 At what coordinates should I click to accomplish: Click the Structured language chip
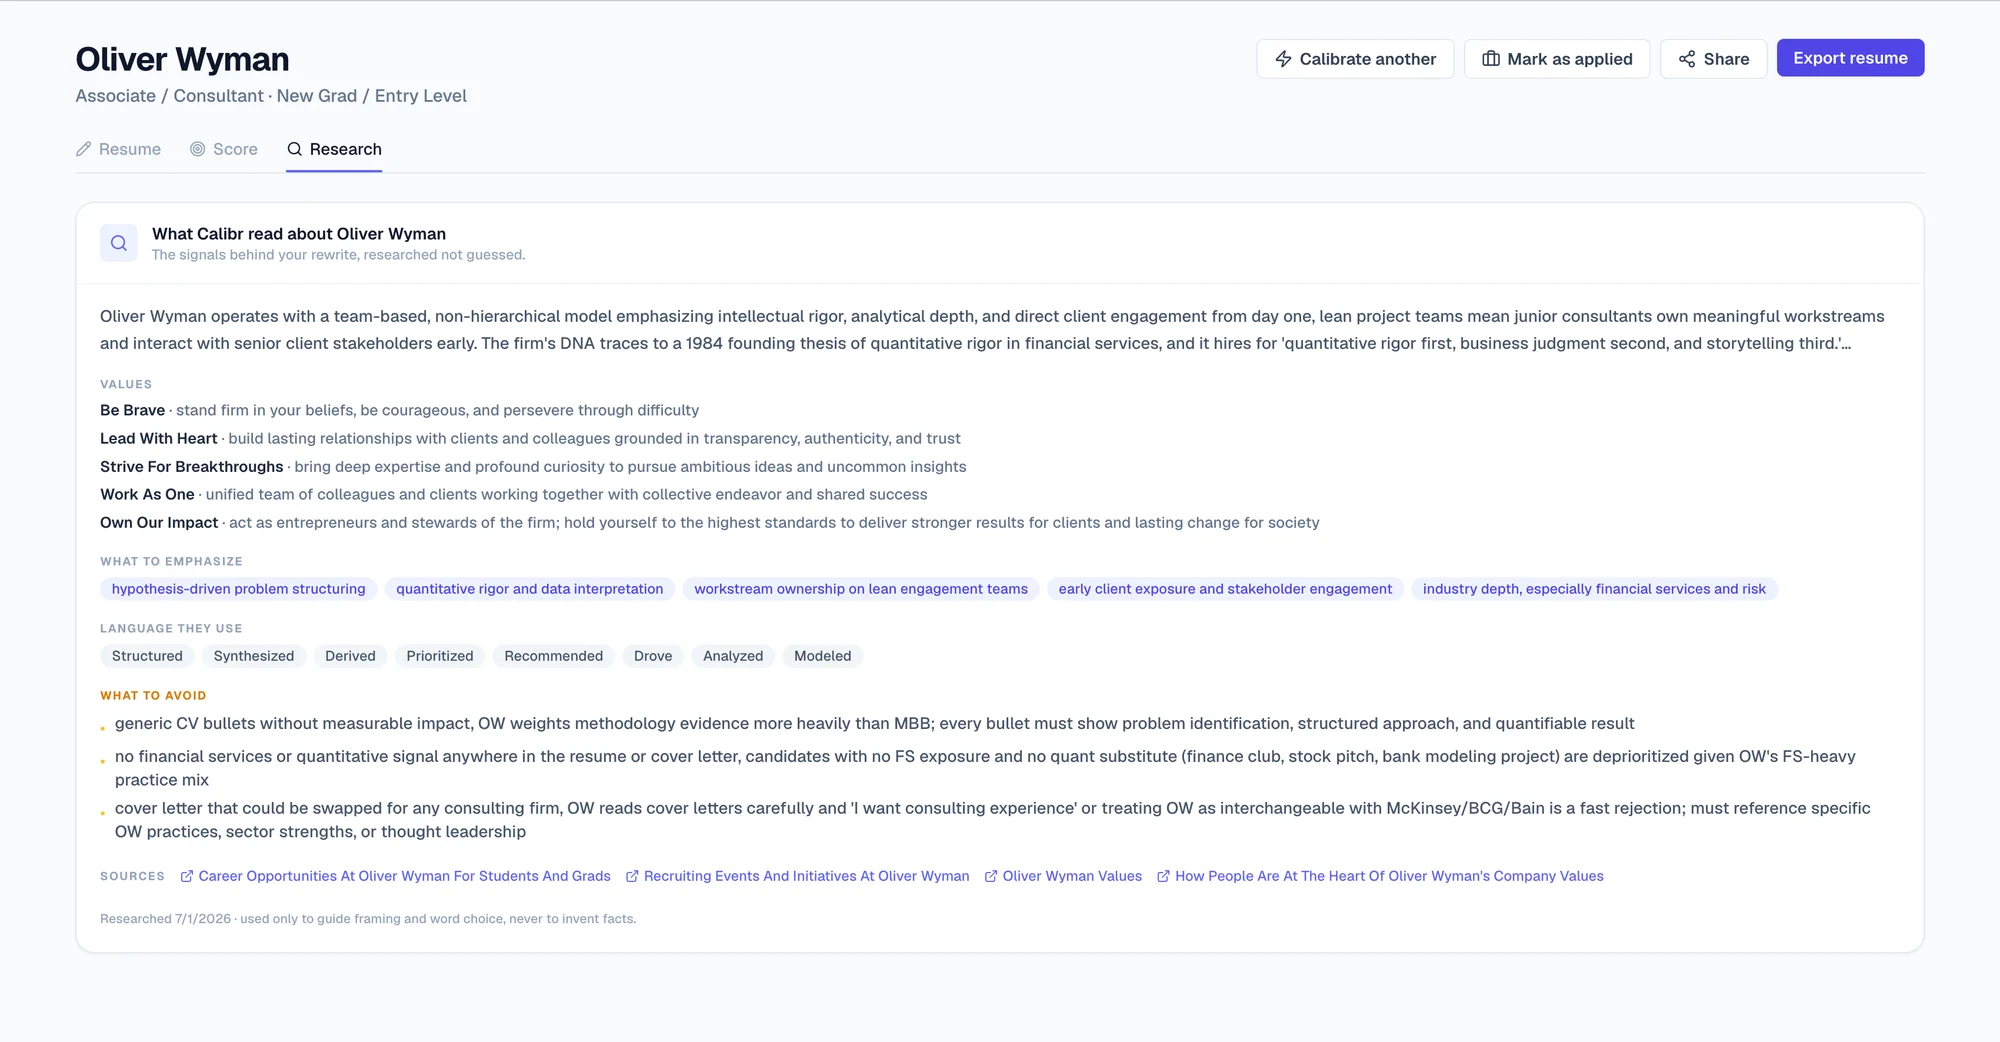147,656
